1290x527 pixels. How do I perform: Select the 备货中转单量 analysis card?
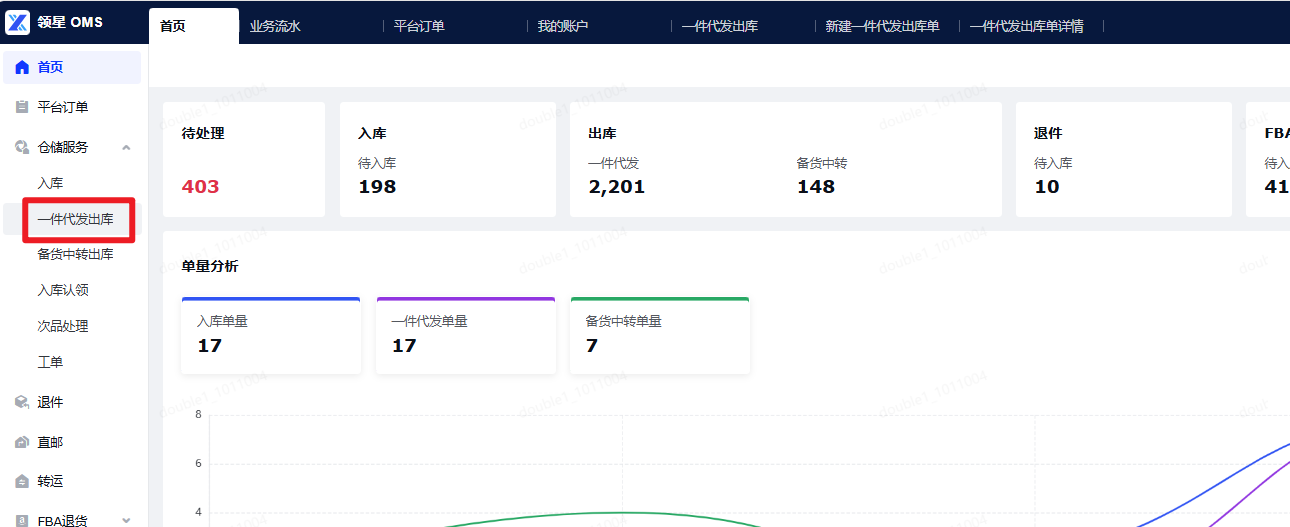(x=660, y=336)
